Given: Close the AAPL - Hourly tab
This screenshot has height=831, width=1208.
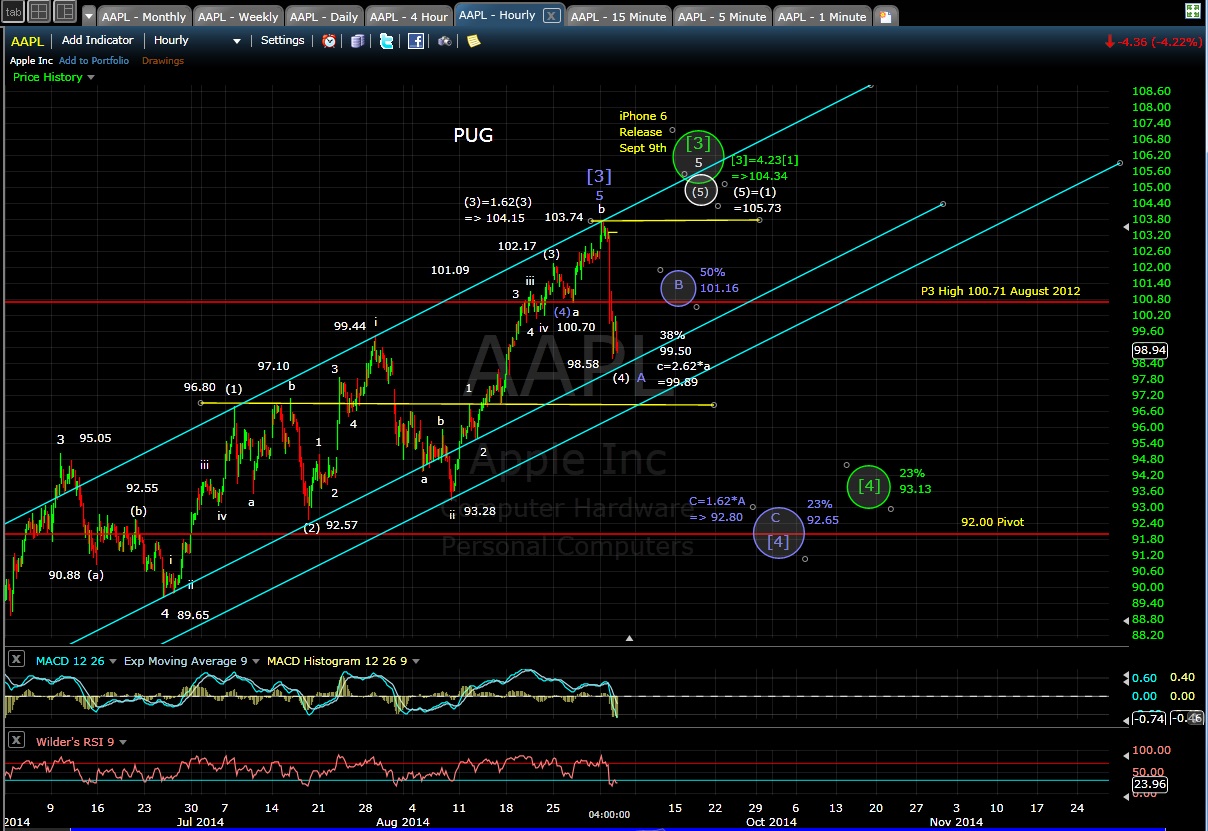Looking at the screenshot, I should pos(551,16).
